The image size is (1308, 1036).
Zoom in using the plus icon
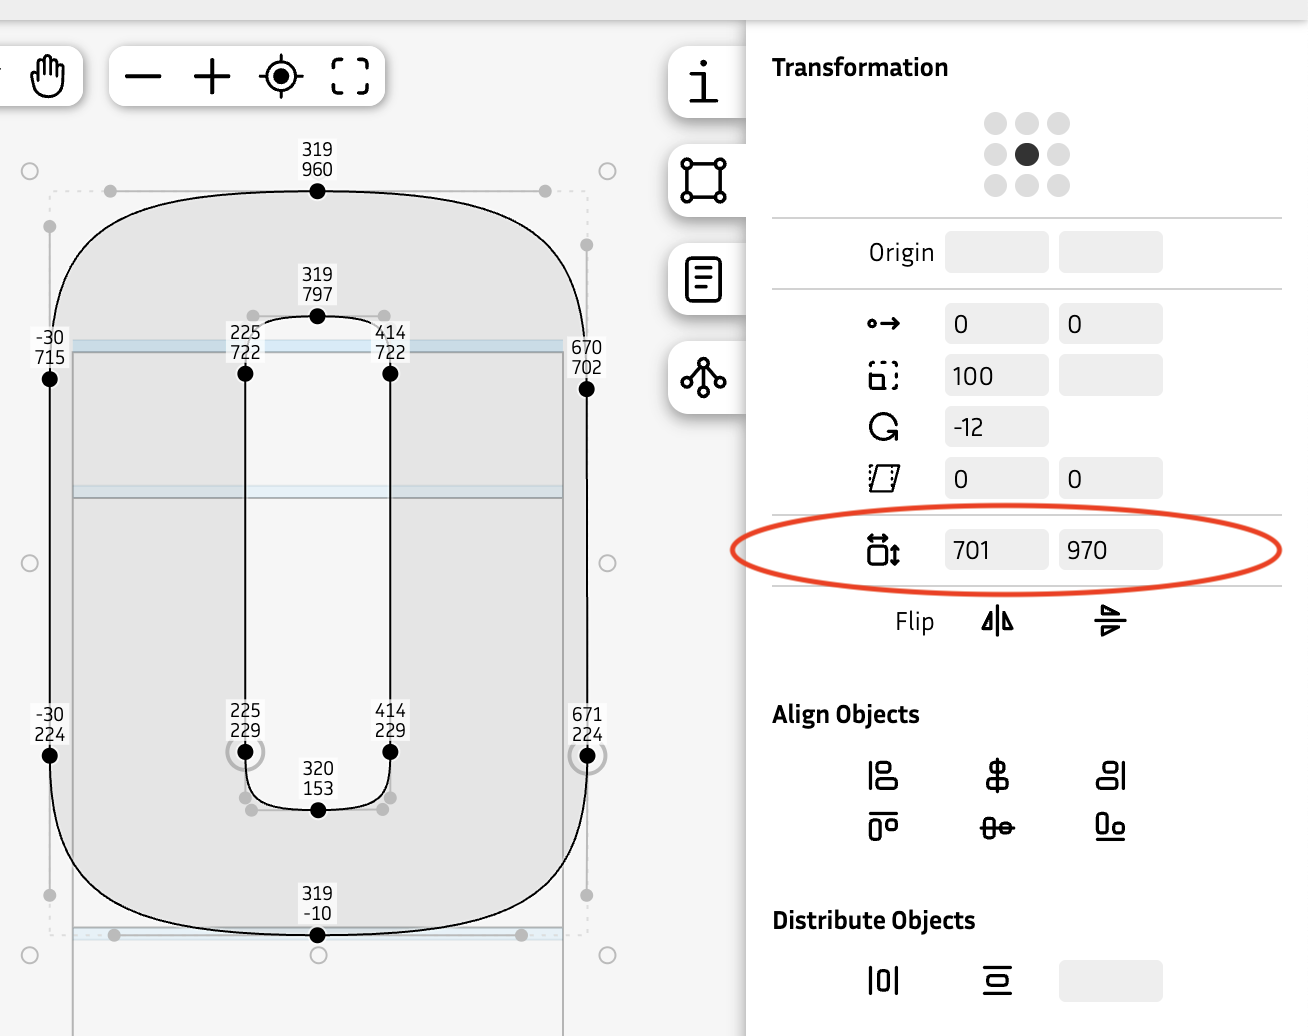click(211, 75)
